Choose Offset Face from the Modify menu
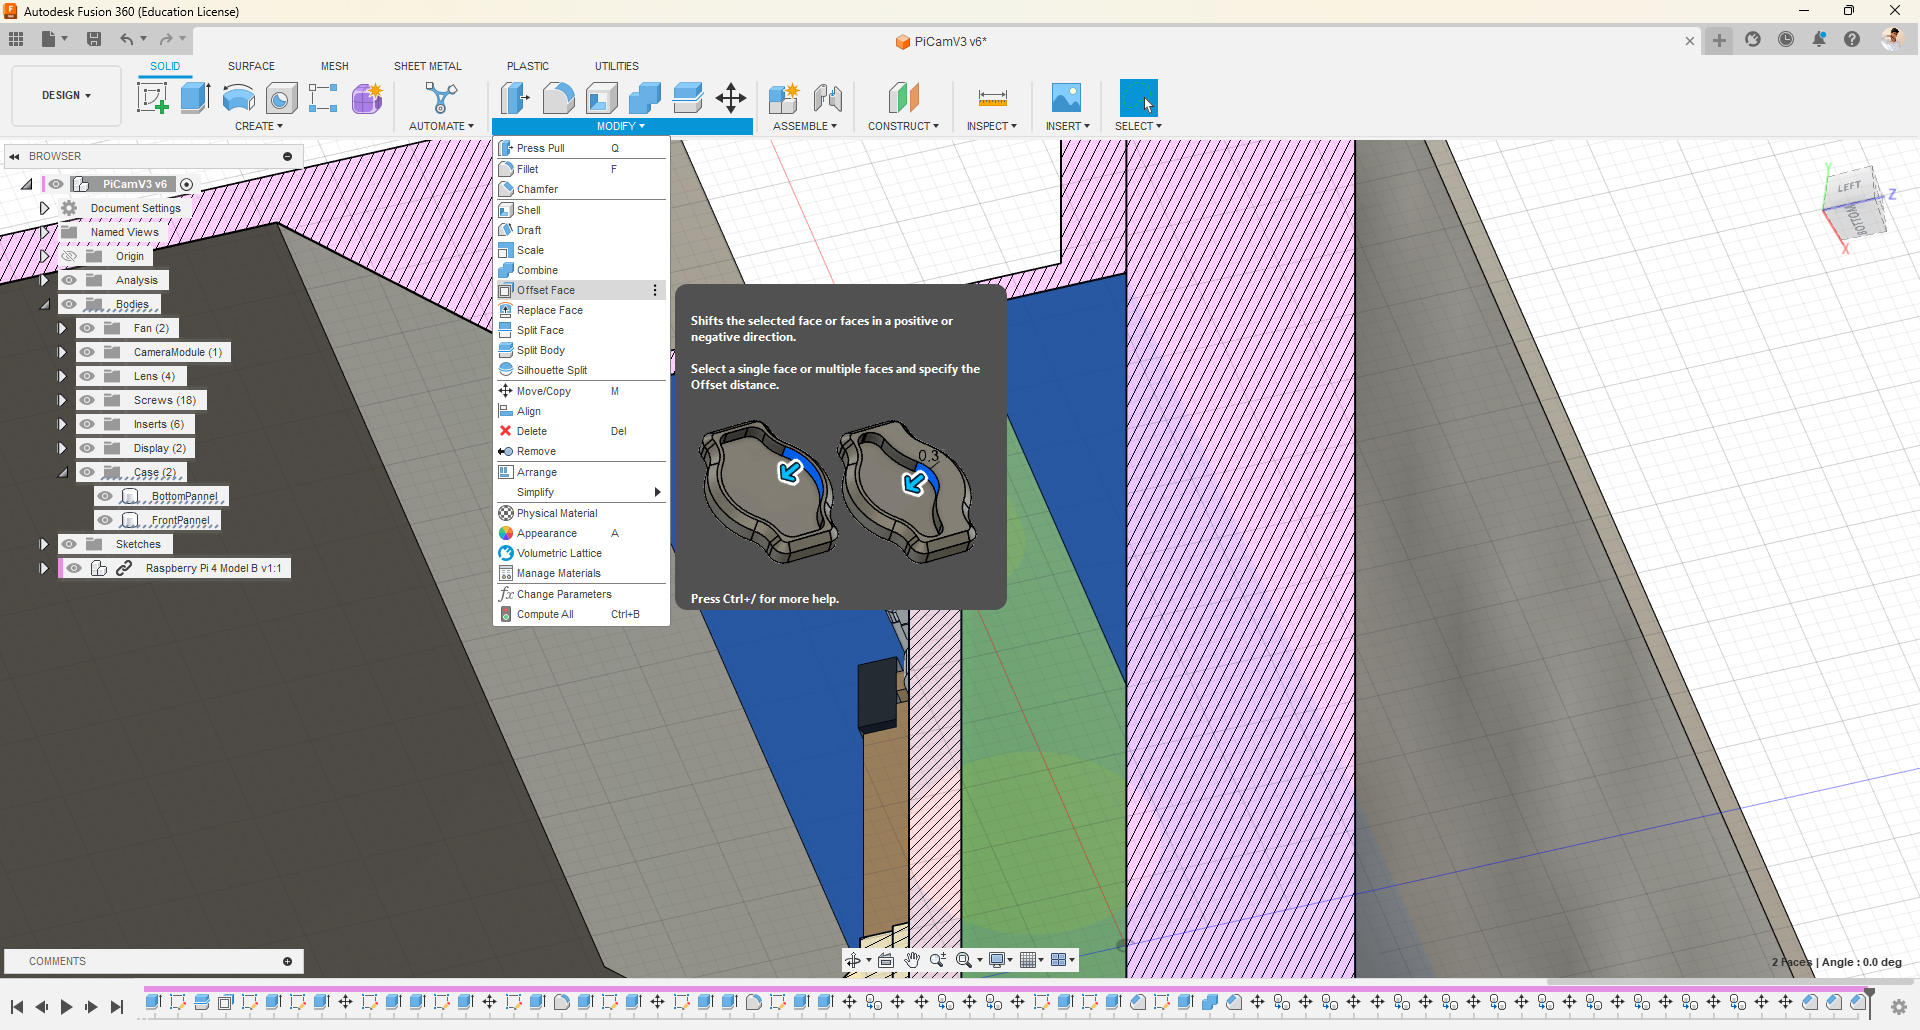Screen dimensions: 1920x1030 pyautogui.click(x=546, y=290)
